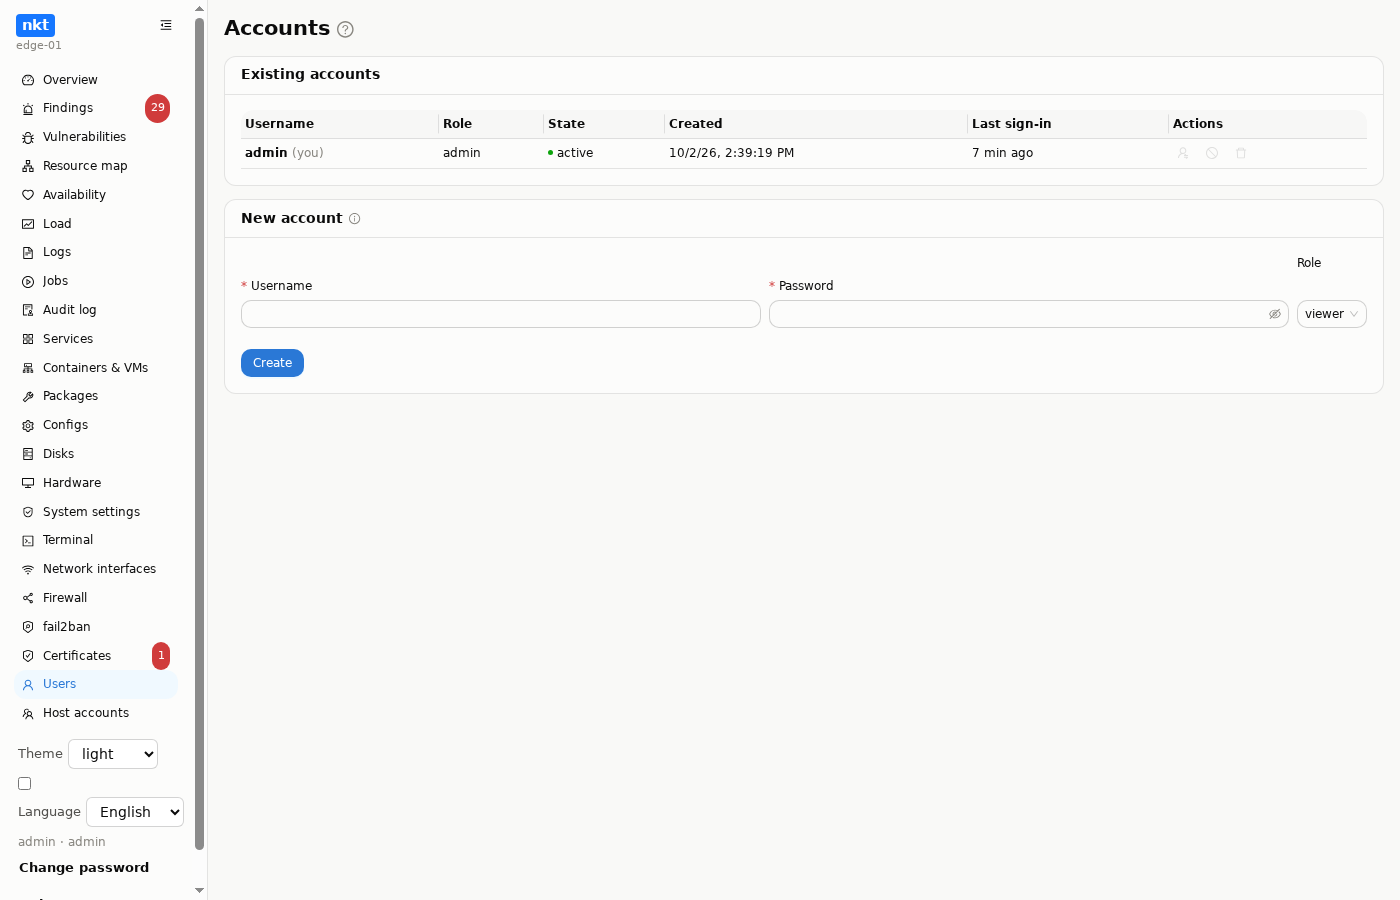Image resolution: width=1400 pixels, height=900 pixels.
Task: Click disable account icon for admin
Action: pos(1212,153)
